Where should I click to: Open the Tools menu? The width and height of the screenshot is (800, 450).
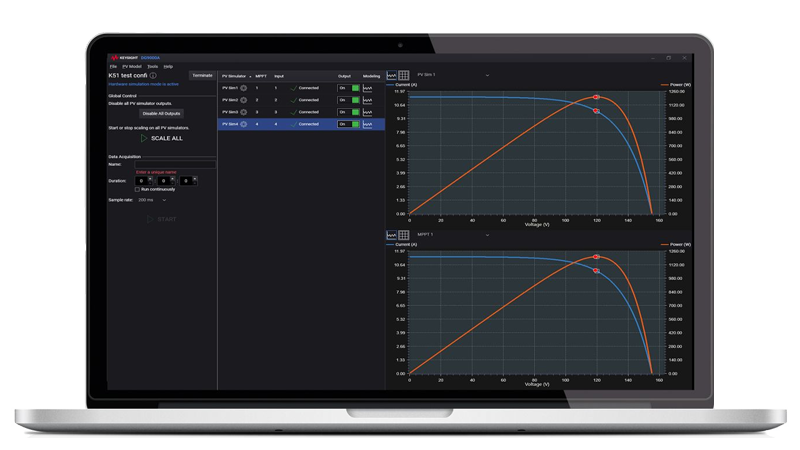click(x=152, y=66)
